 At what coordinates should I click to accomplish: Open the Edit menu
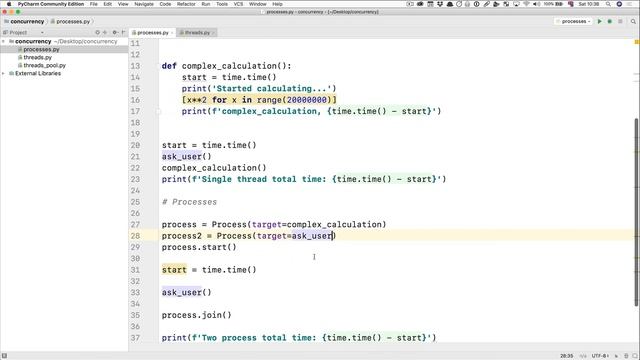(107, 4)
